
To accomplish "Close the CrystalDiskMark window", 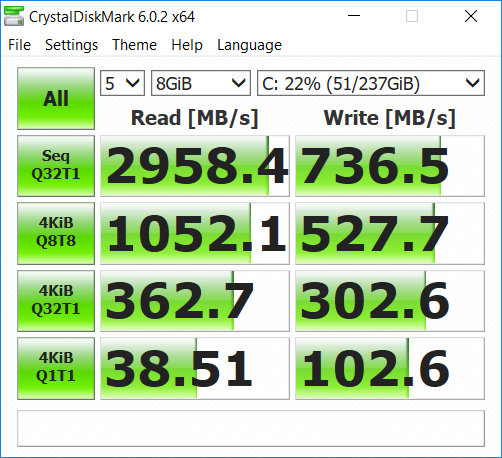I will pos(471,16).
